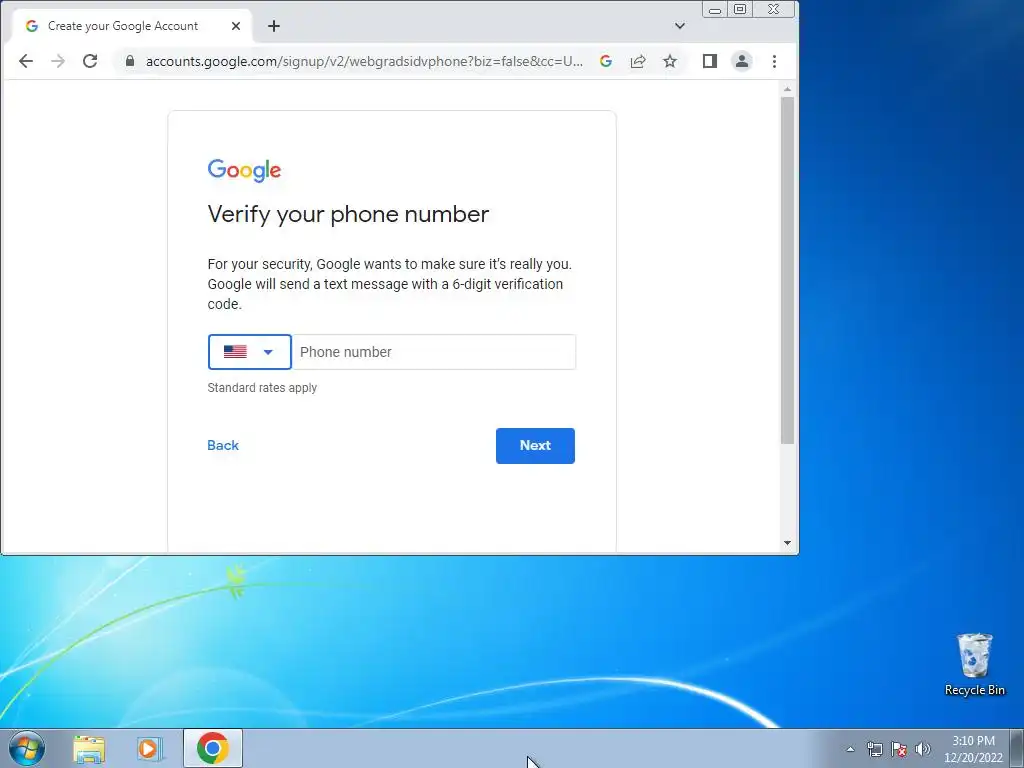This screenshot has height=768, width=1024.
Task: Share this page using the share icon
Action: point(638,61)
